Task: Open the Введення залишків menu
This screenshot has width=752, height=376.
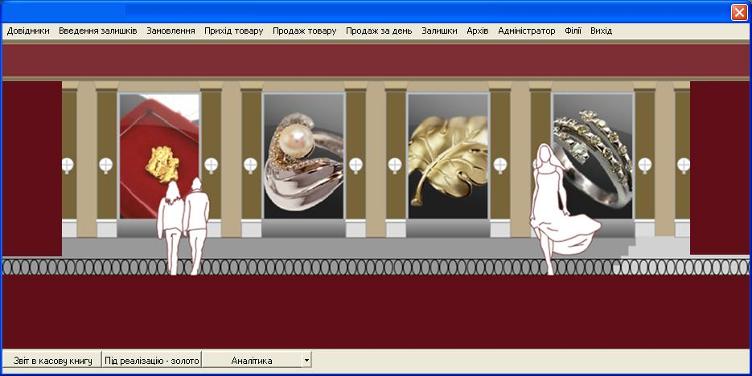Action: [x=98, y=31]
